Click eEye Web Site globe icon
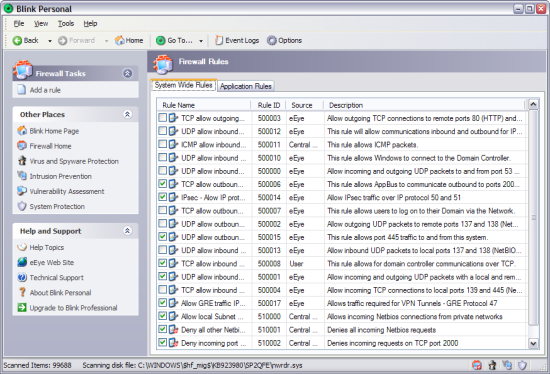Viewport: 550px width, 374px height. click(x=22, y=262)
